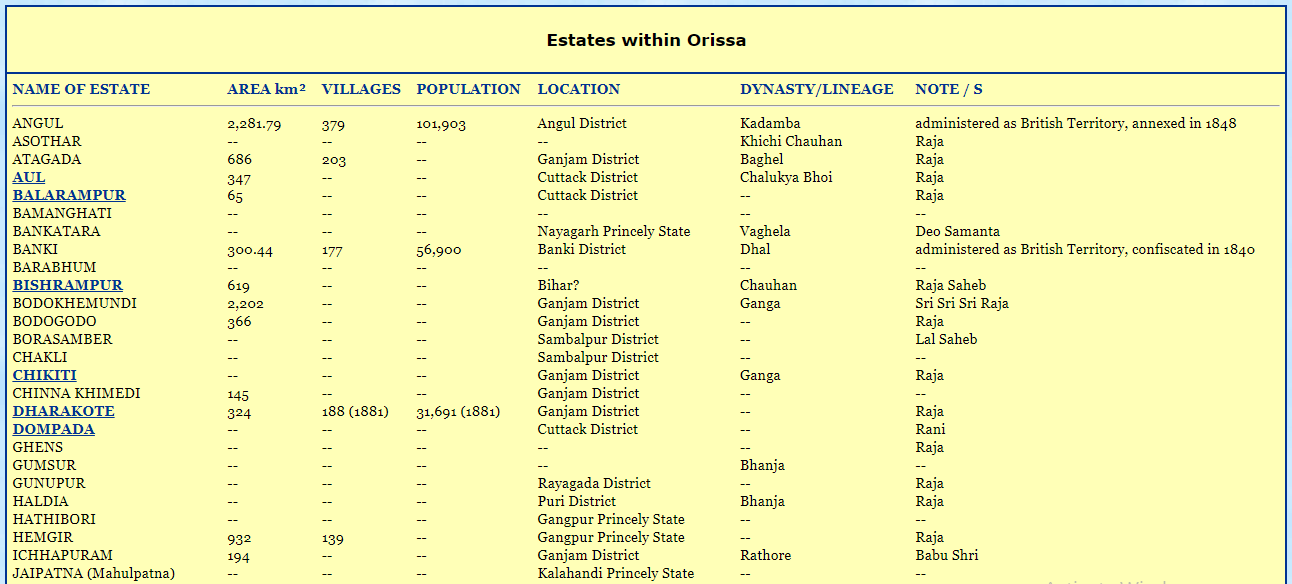Click the DYNASTY/LINEAGE column header
Image resolution: width=1292 pixels, height=584 pixels.
point(817,89)
